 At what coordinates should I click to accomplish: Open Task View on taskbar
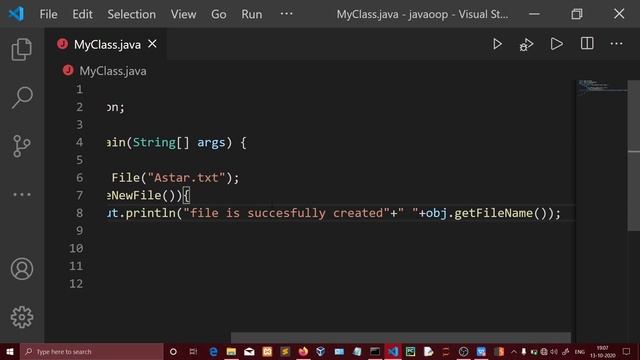(193, 351)
